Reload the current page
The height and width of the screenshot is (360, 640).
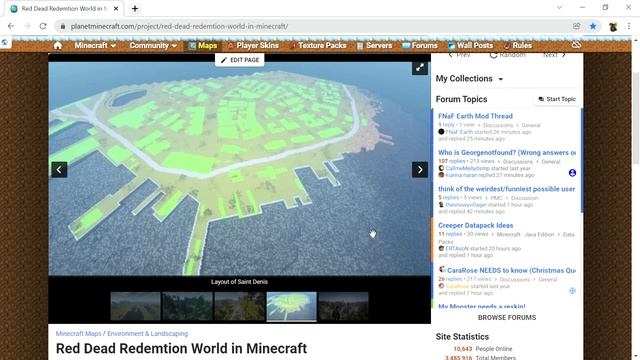point(43,26)
